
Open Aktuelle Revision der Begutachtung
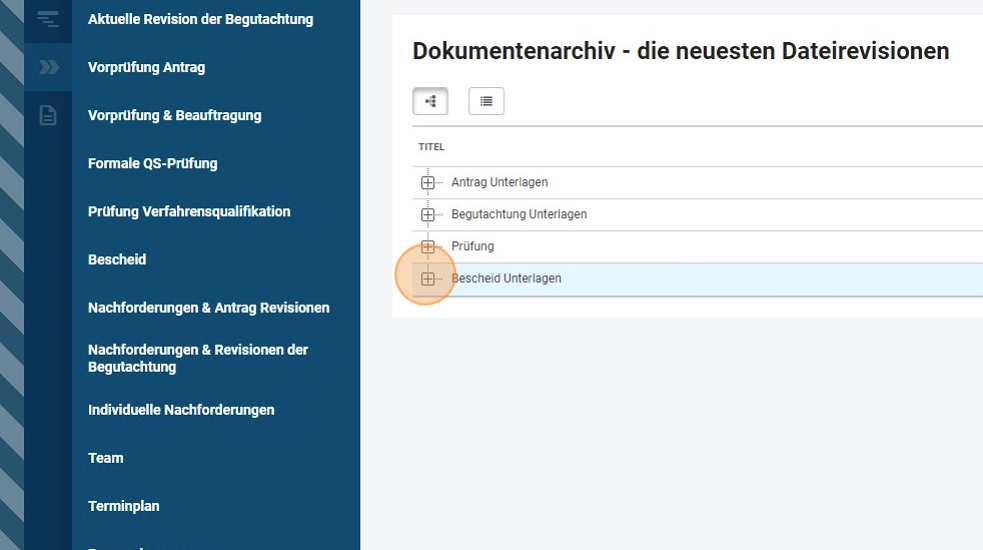[200, 19]
